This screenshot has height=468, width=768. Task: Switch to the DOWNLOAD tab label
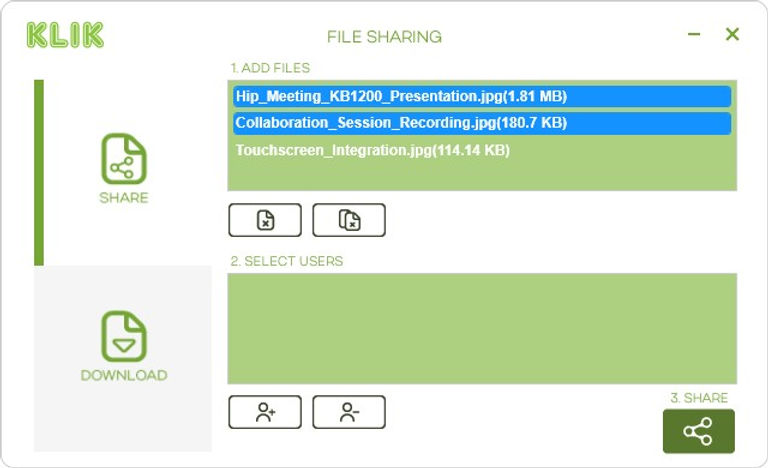(x=124, y=376)
